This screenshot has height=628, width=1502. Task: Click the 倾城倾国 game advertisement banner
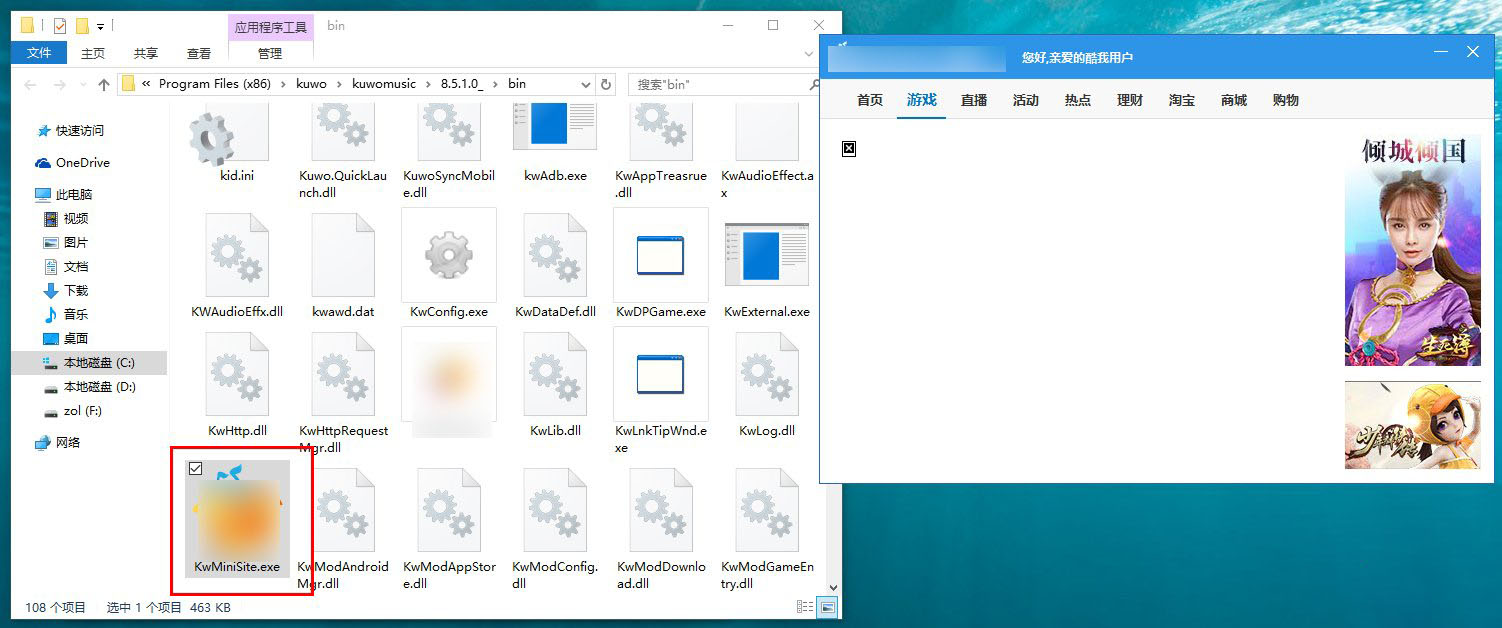click(1412, 250)
